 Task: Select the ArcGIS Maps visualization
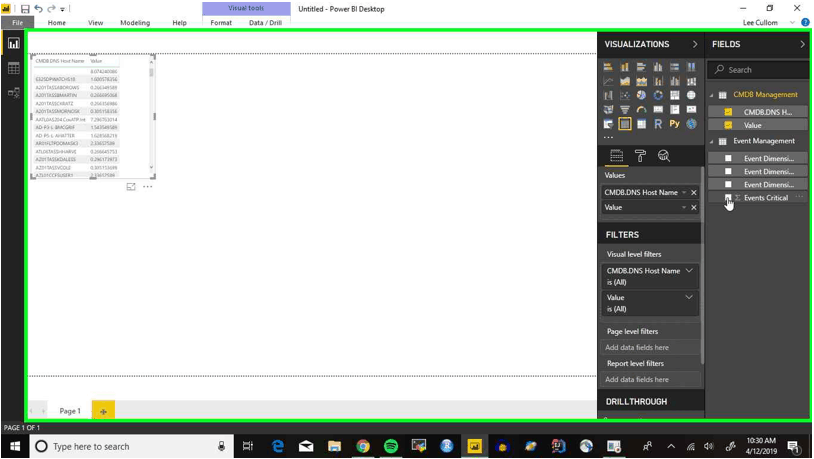point(691,124)
